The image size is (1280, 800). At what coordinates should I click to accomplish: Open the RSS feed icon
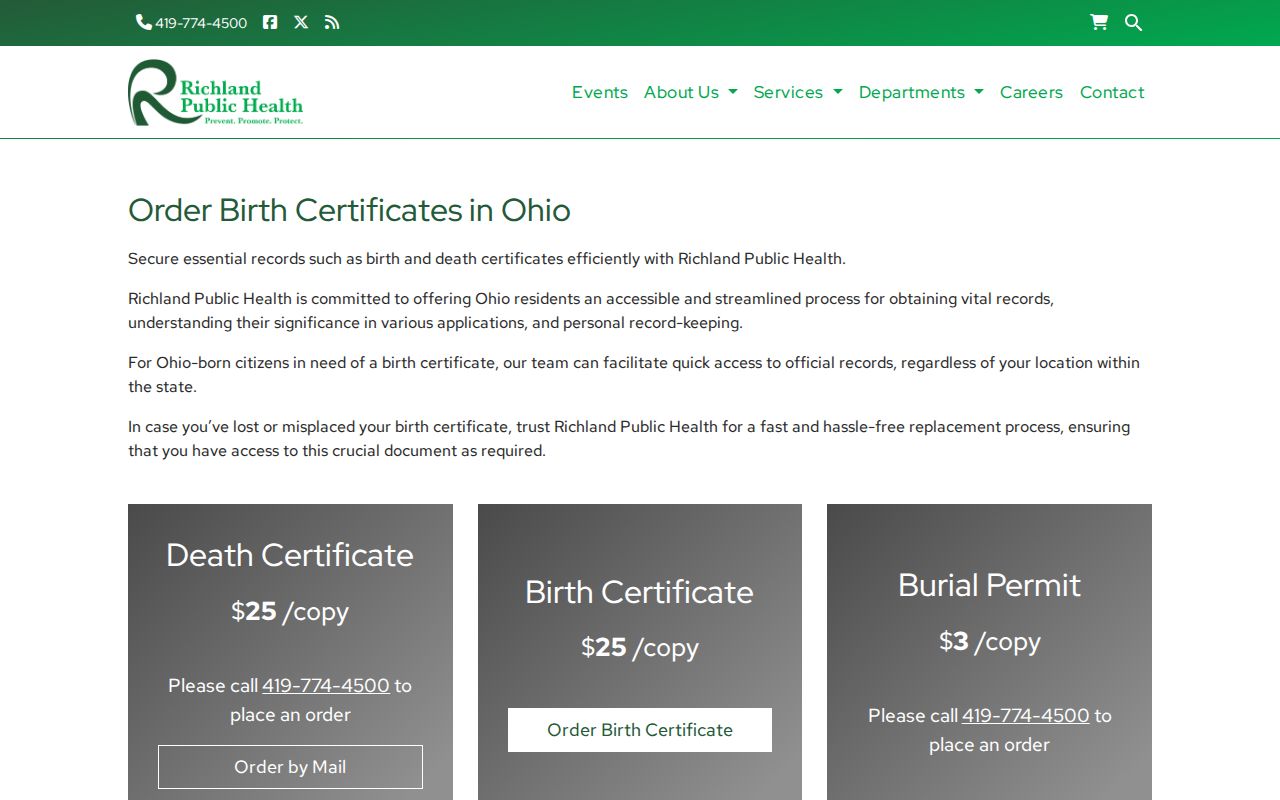pyautogui.click(x=332, y=22)
